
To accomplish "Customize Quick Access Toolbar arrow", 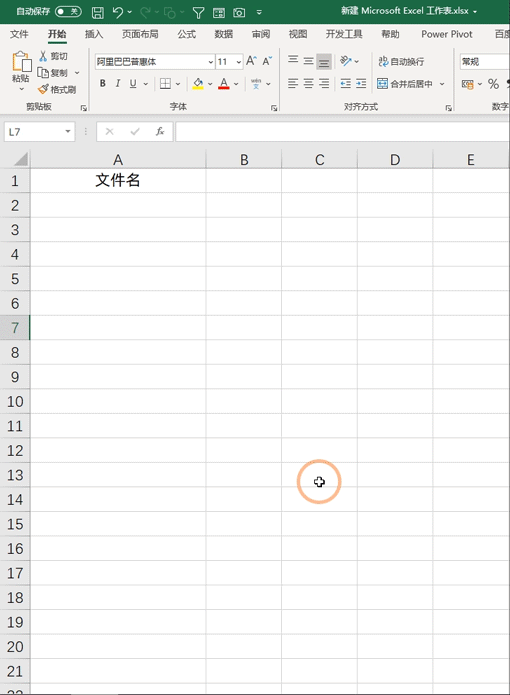I will coord(259,13).
